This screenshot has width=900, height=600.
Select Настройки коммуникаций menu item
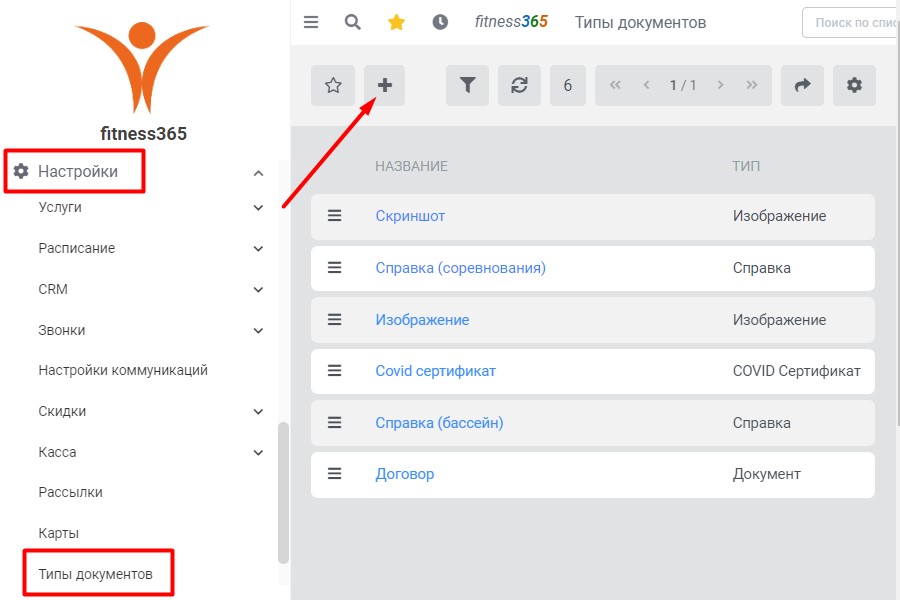[123, 370]
